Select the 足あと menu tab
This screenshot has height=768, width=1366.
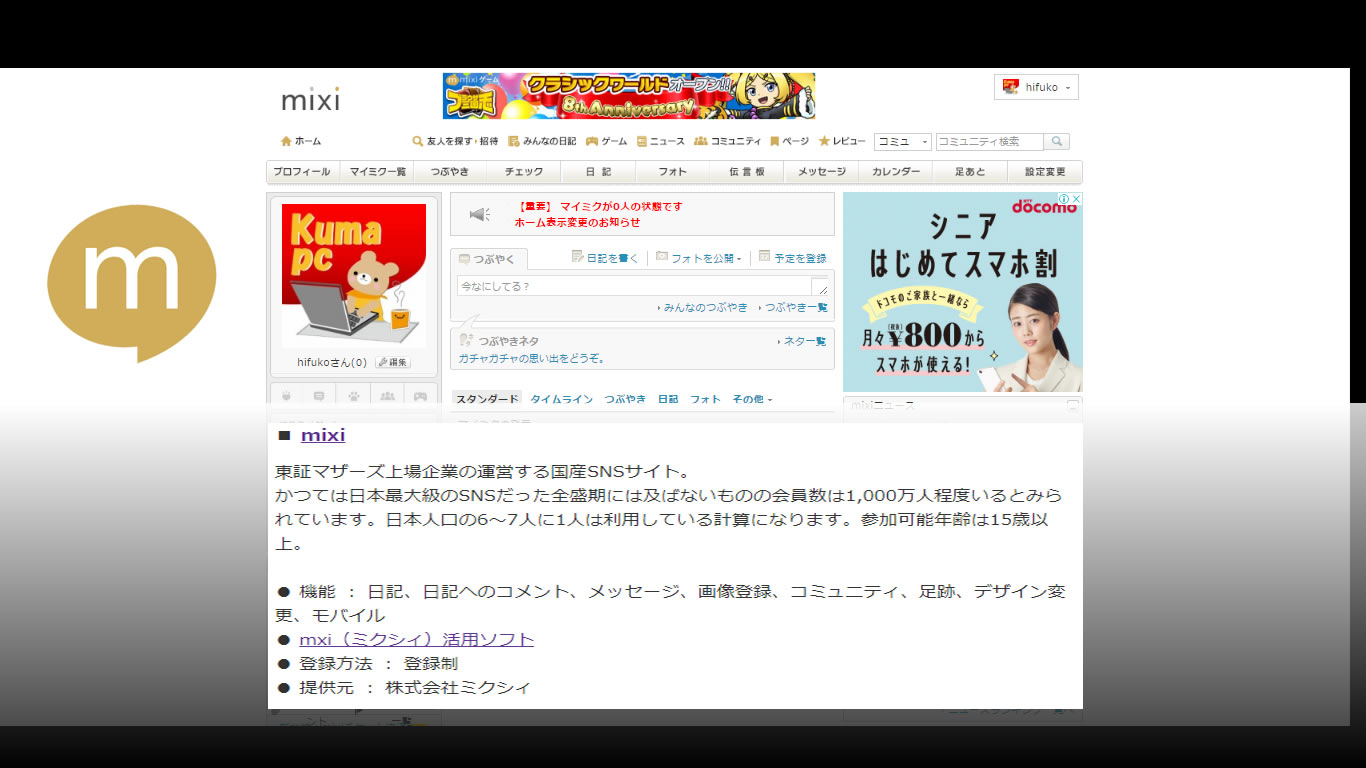coord(970,172)
